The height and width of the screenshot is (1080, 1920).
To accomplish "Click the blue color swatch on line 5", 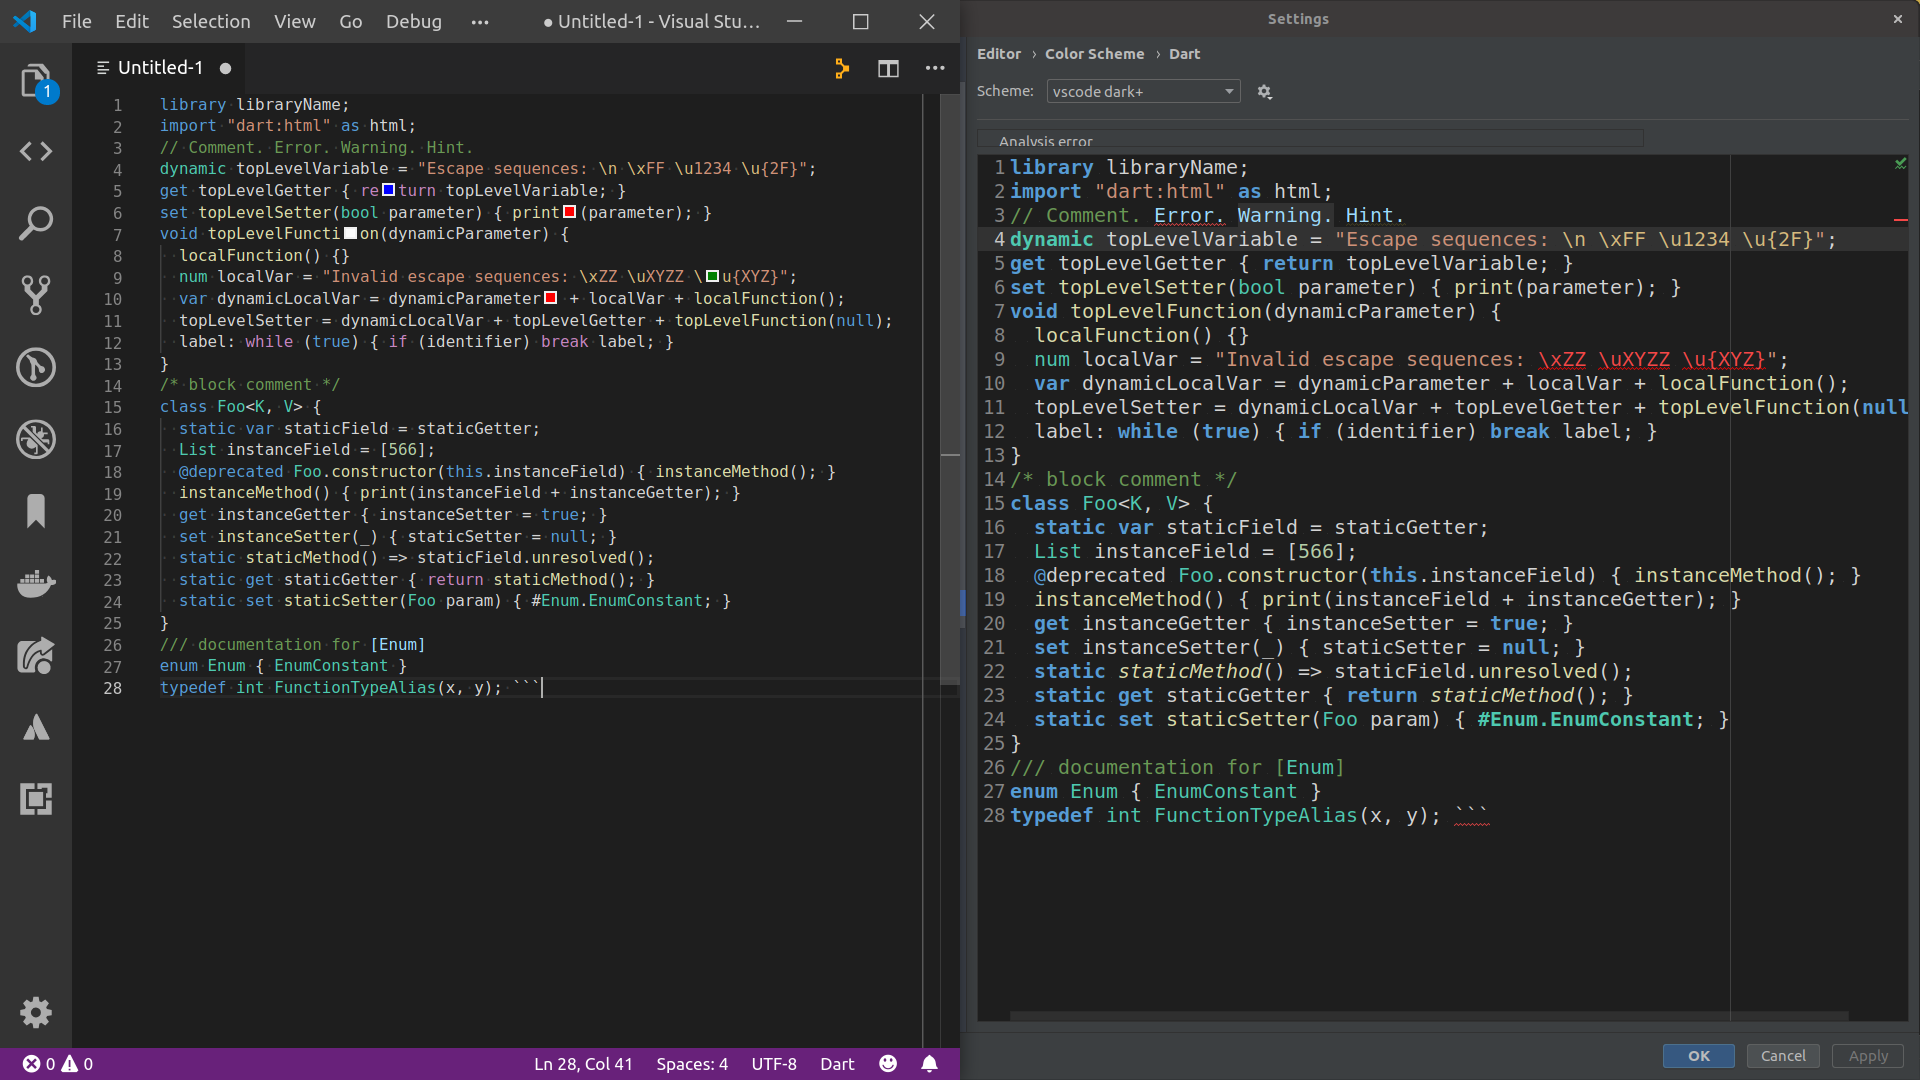I will [x=388, y=190].
